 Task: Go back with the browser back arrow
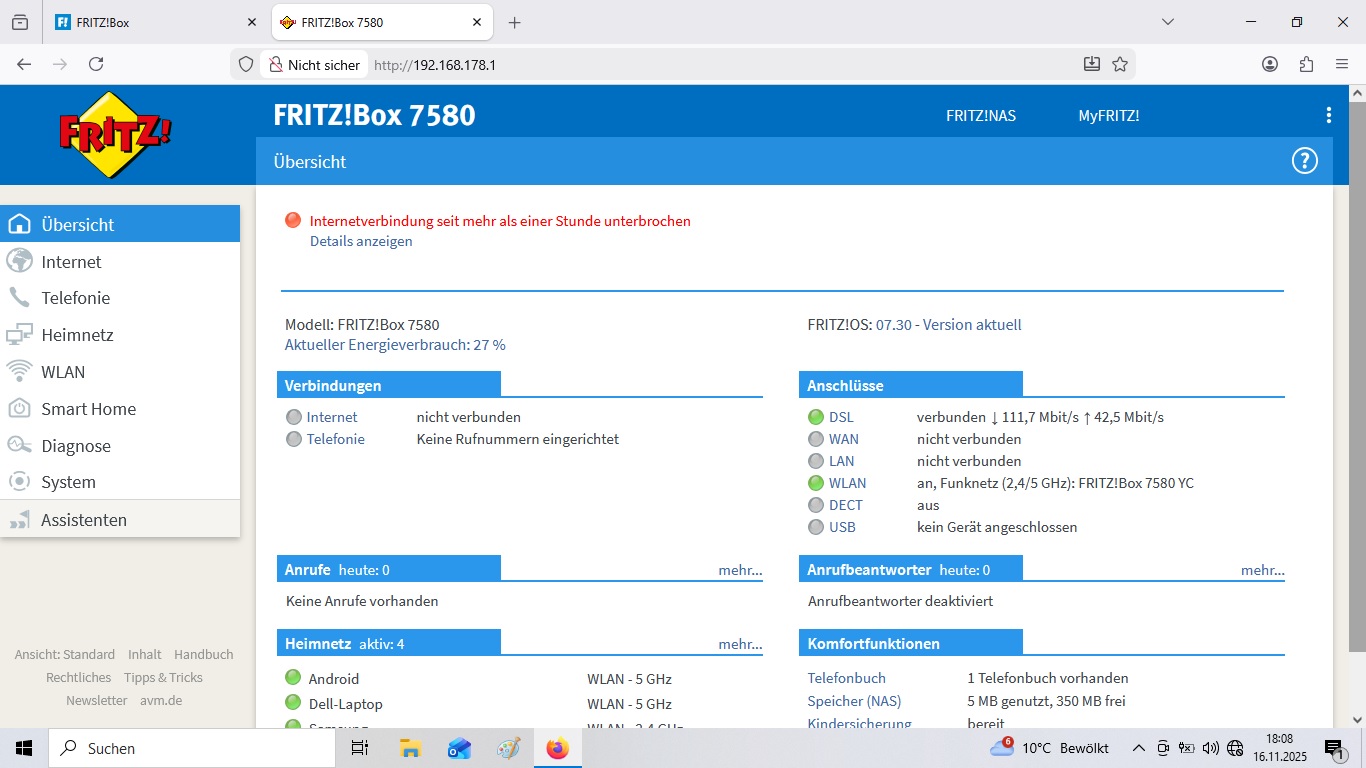(24, 64)
